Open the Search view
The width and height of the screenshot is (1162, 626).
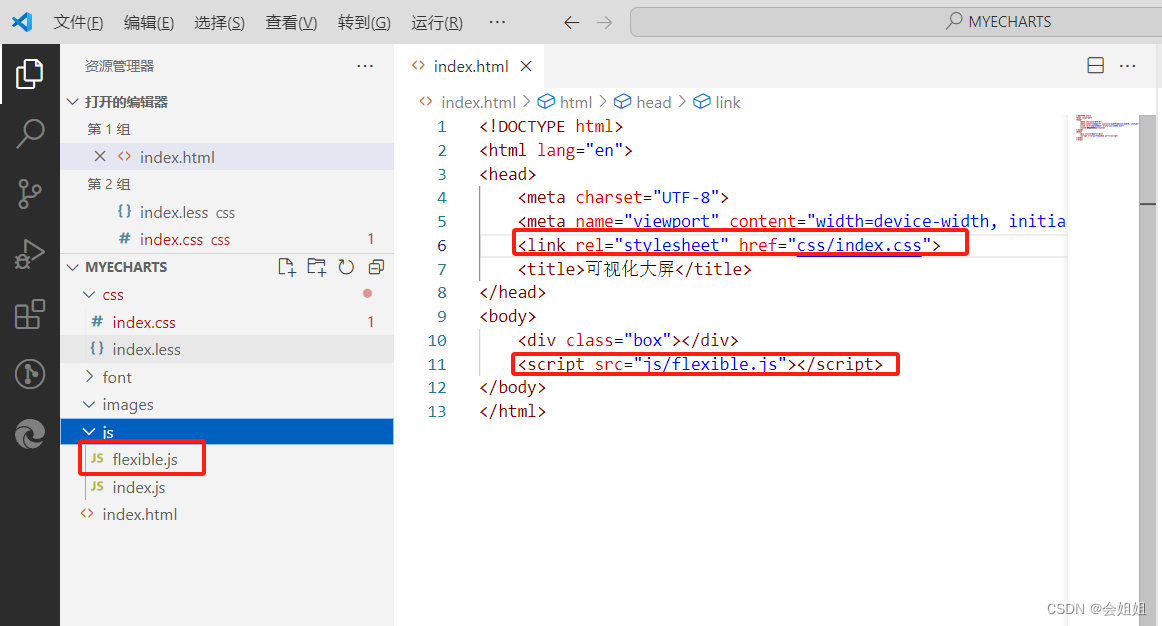(x=29, y=132)
